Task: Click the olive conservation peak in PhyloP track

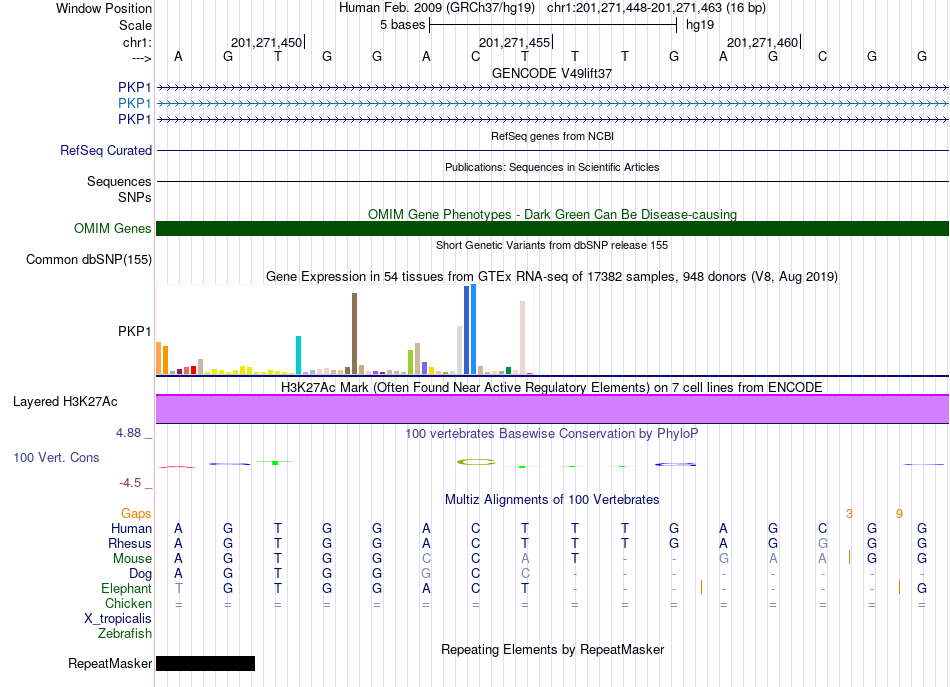Action: coord(476,462)
